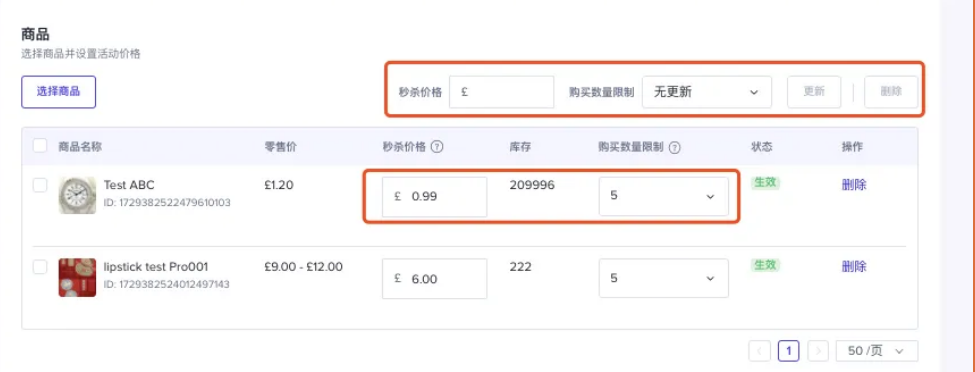Click 删除 link in Test ABC row
Image resolution: width=975 pixels, height=372 pixels.
click(x=854, y=185)
